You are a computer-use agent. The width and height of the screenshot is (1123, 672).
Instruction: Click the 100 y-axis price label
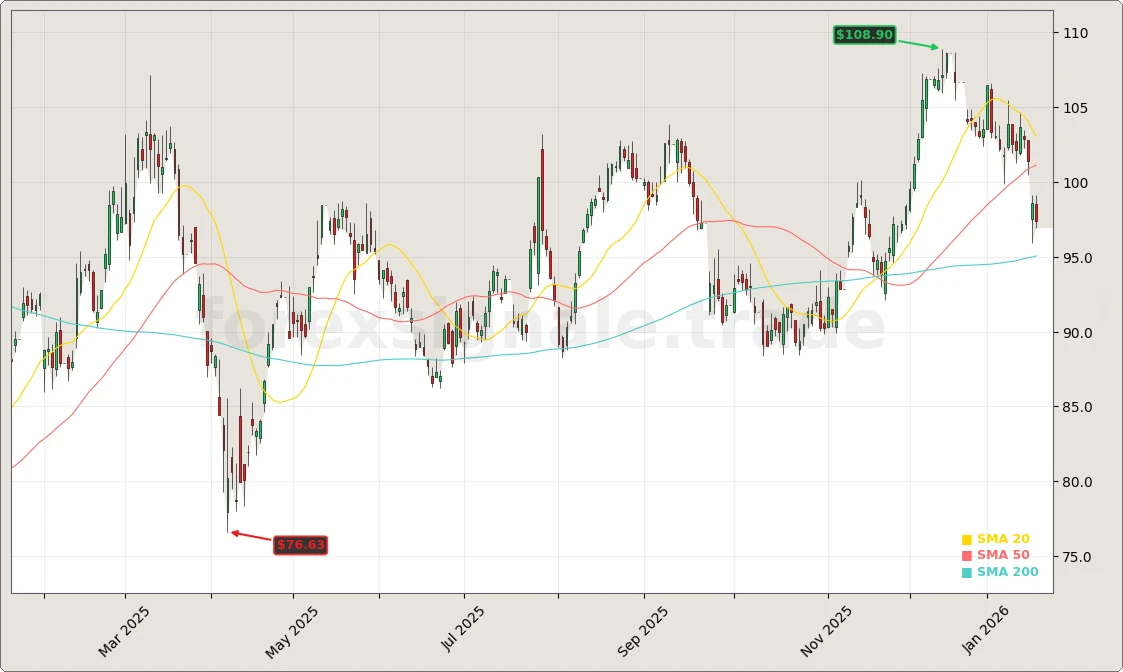[x=1076, y=183]
